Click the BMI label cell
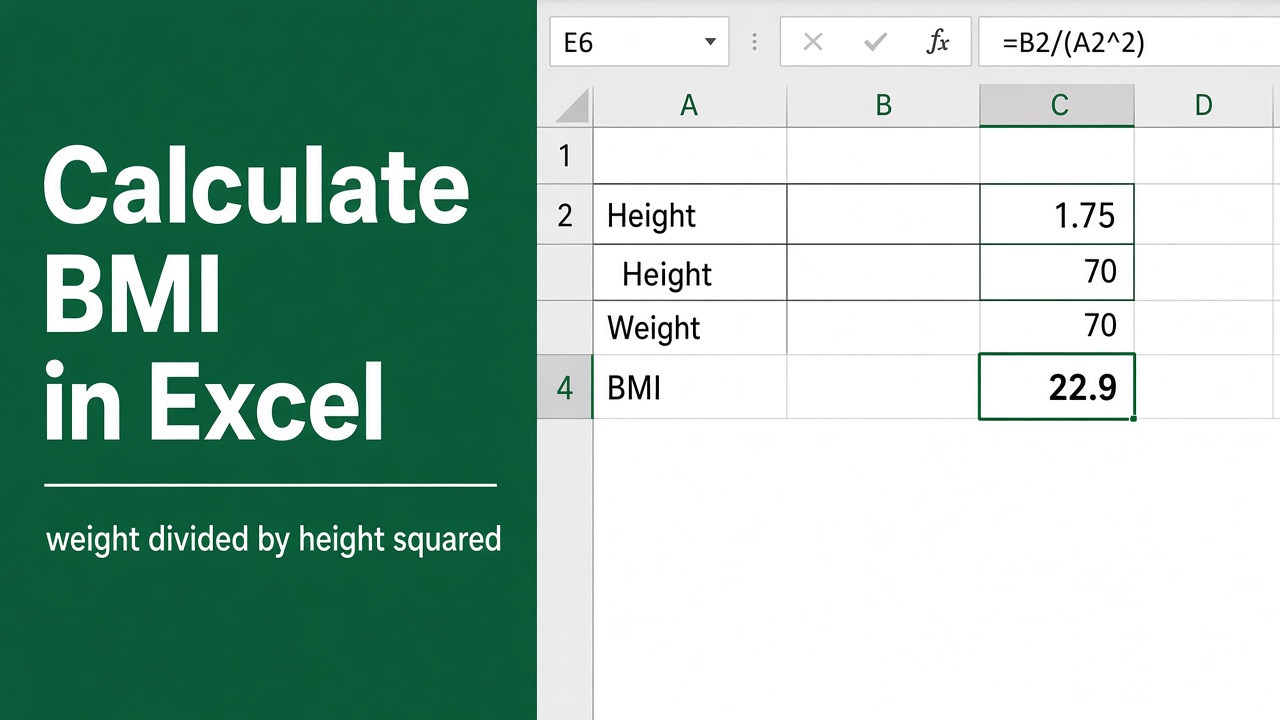This screenshot has width=1280, height=720. pyautogui.click(x=689, y=387)
